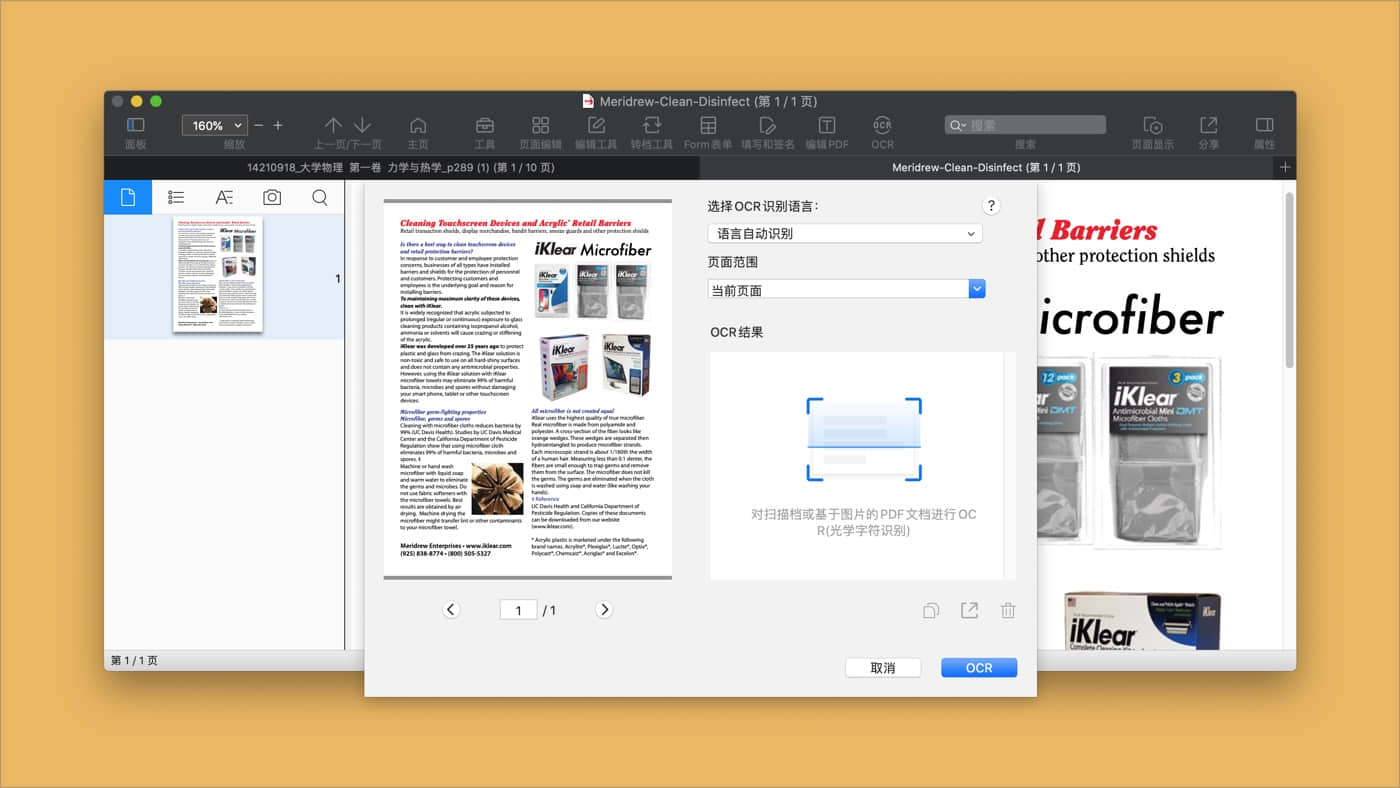The height and width of the screenshot is (788, 1400).
Task: Click the vertical scrollbar of main document
Action: pyautogui.click(x=1289, y=280)
